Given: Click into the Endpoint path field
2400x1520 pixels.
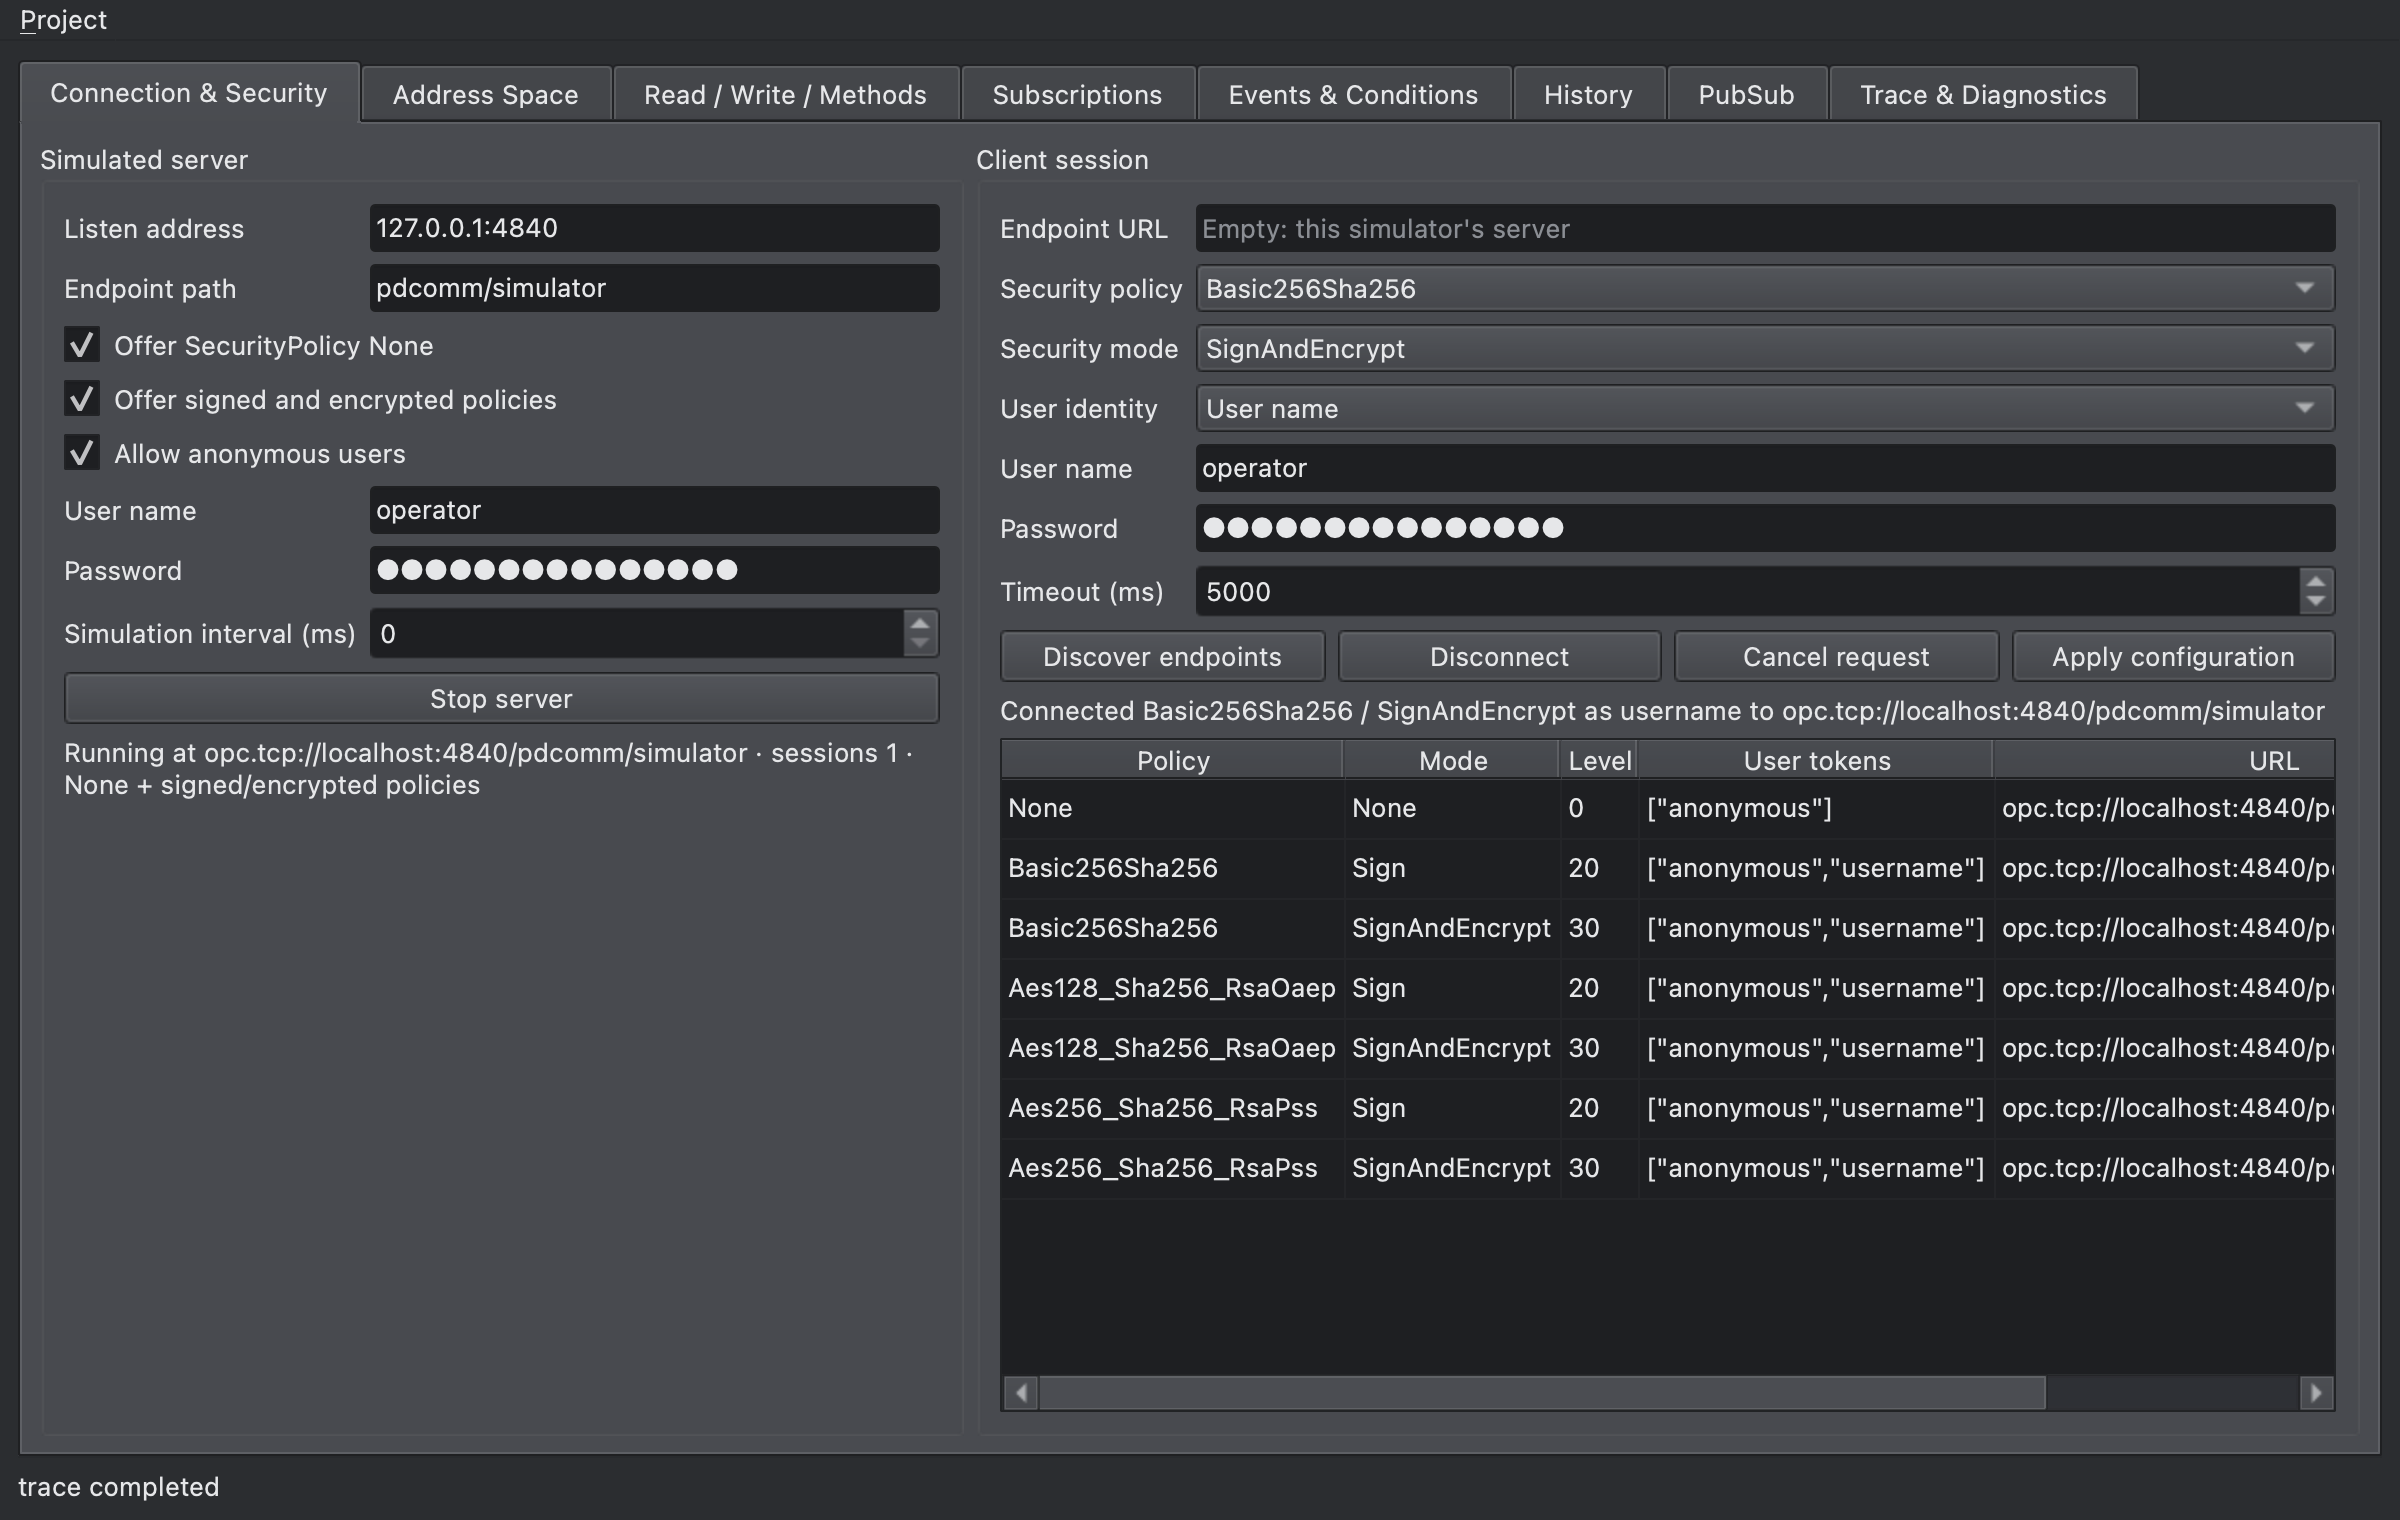Looking at the screenshot, I should (654, 288).
